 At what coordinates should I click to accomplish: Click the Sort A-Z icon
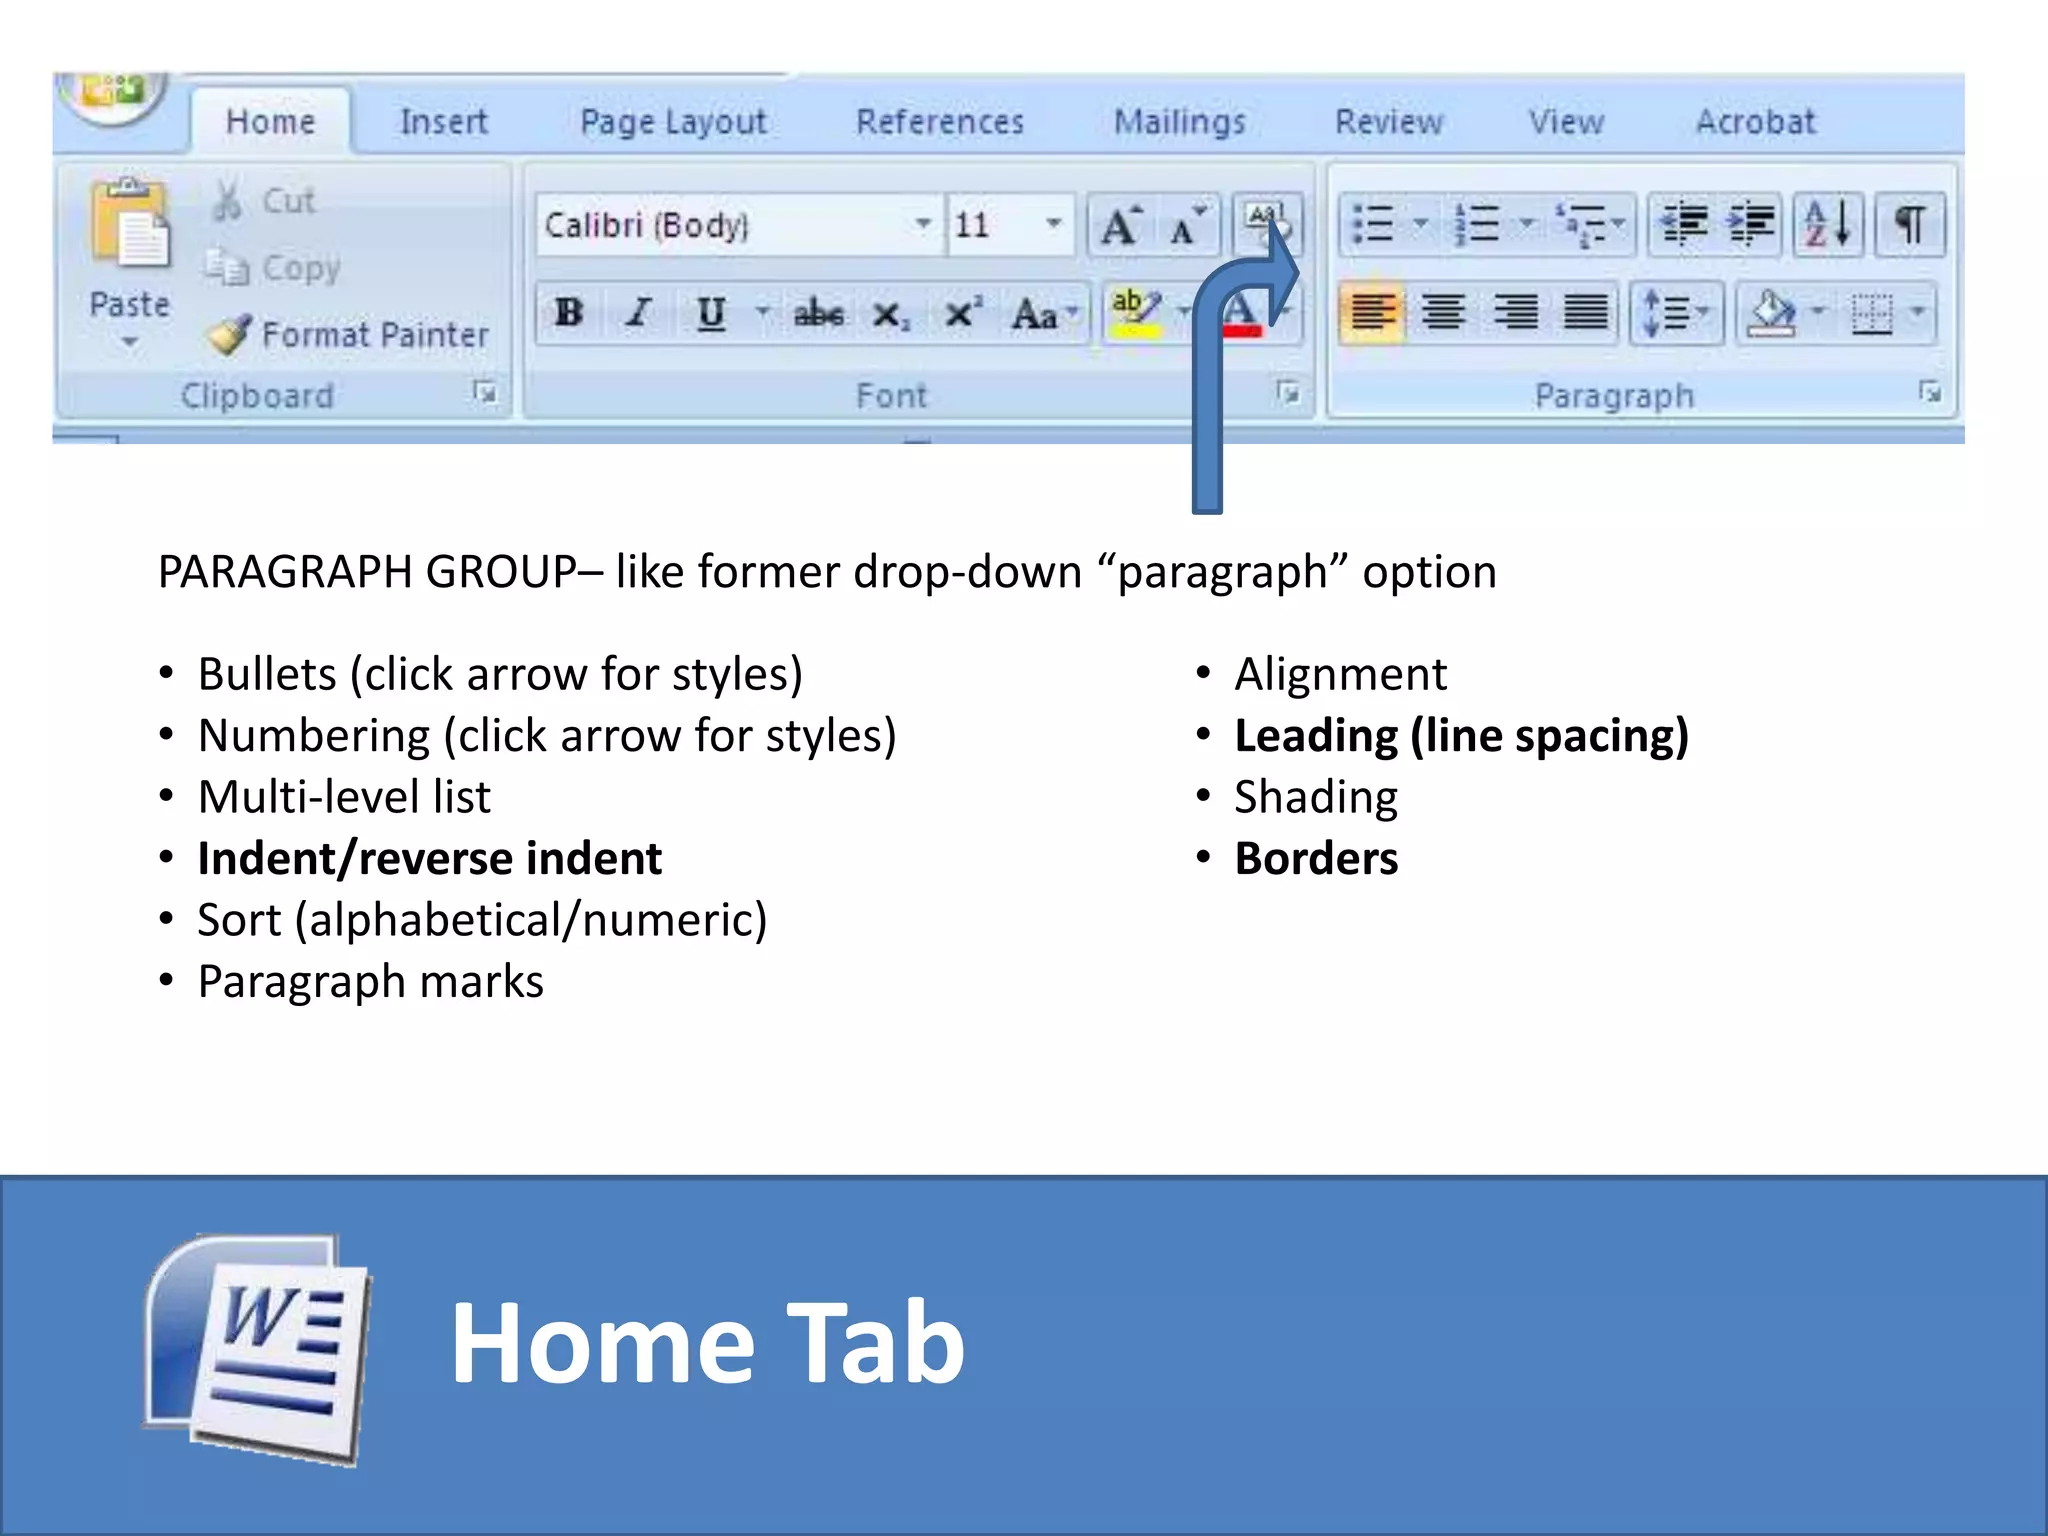pyautogui.click(x=1828, y=224)
